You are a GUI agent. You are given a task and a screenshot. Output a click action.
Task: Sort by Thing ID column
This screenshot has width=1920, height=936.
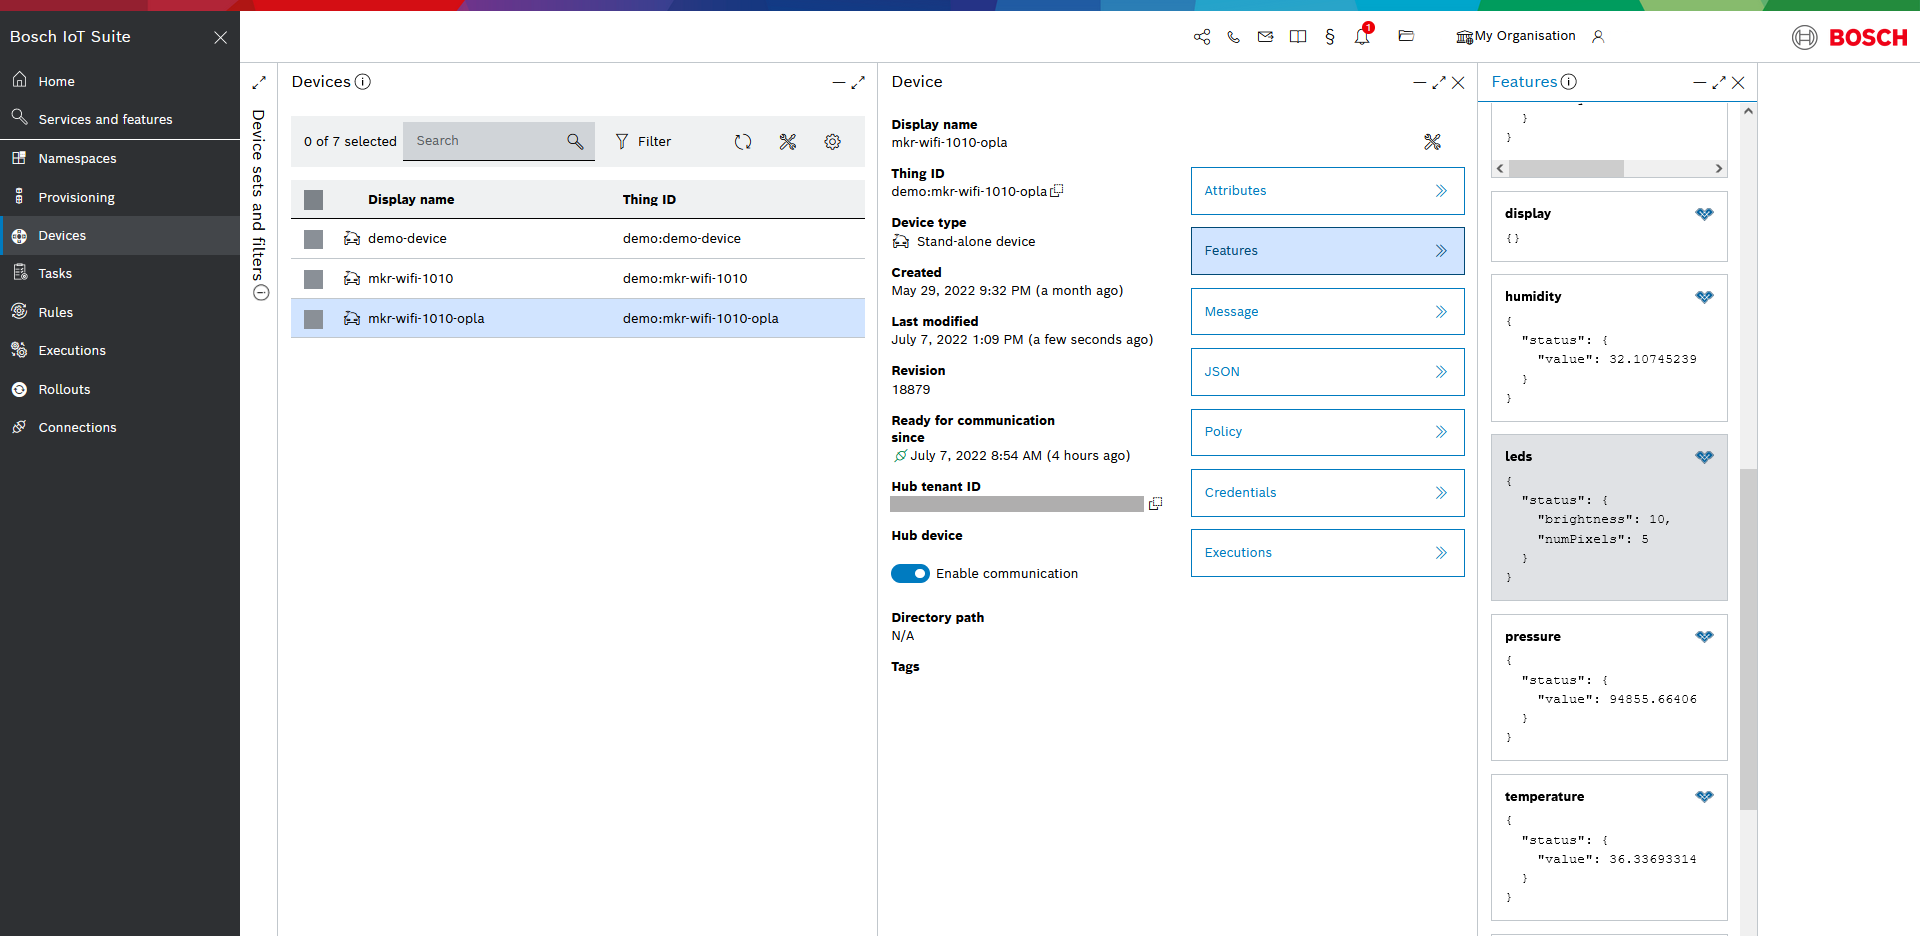[649, 200]
